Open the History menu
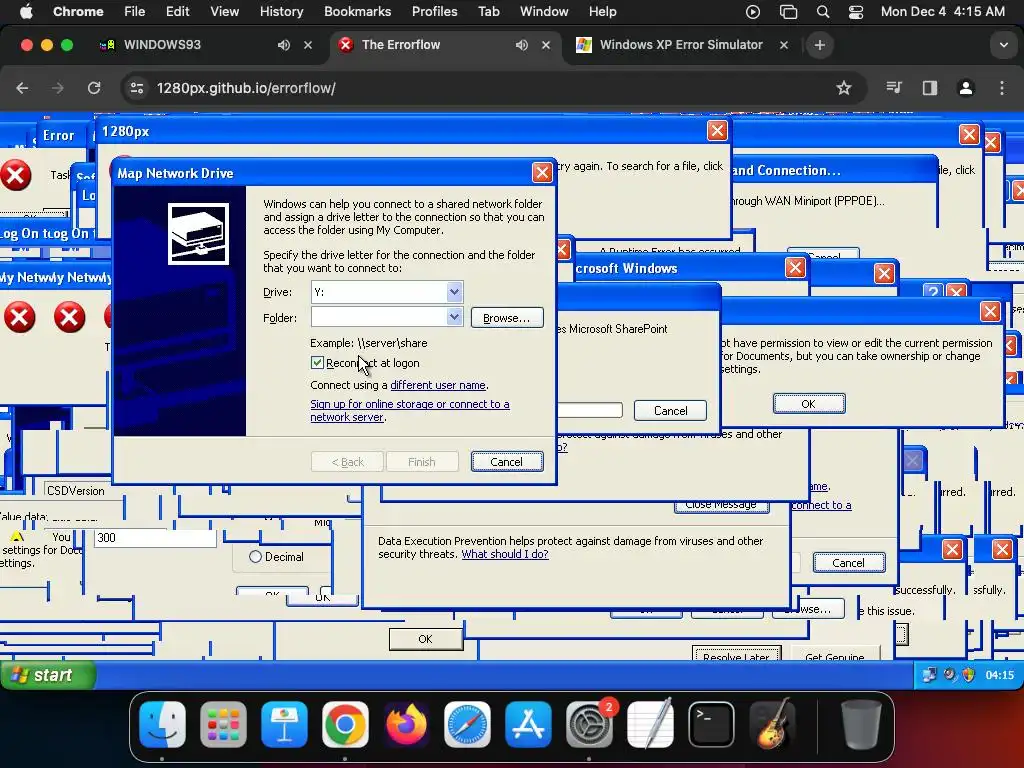The height and width of the screenshot is (768, 1024). pos(281,12)
